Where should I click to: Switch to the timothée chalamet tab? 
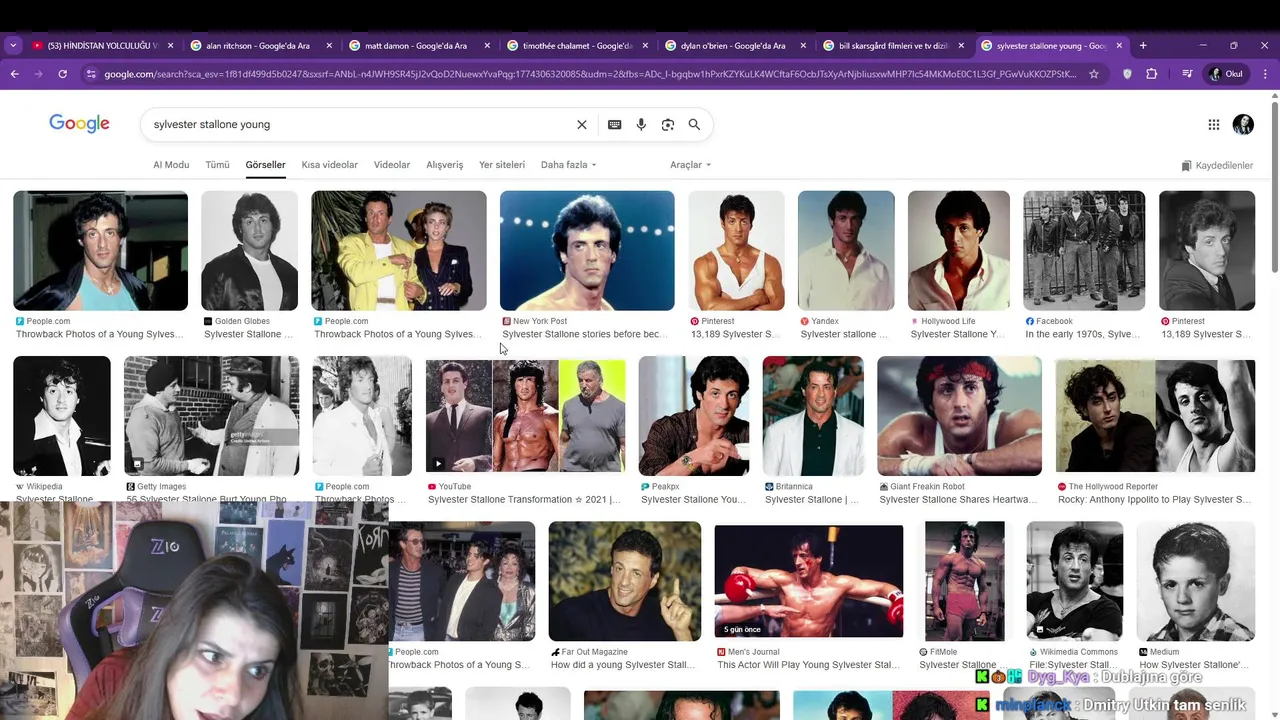(x=577, y=46)
